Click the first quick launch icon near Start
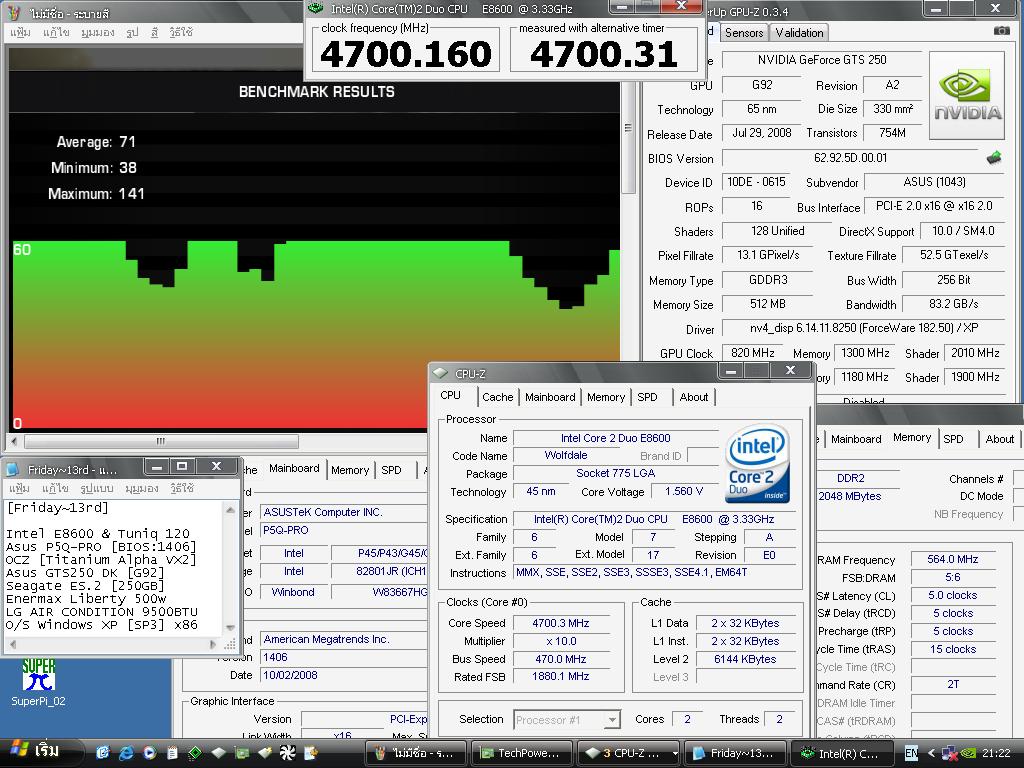Viewport: 1024px width, 768px height. tap(103, 753)
